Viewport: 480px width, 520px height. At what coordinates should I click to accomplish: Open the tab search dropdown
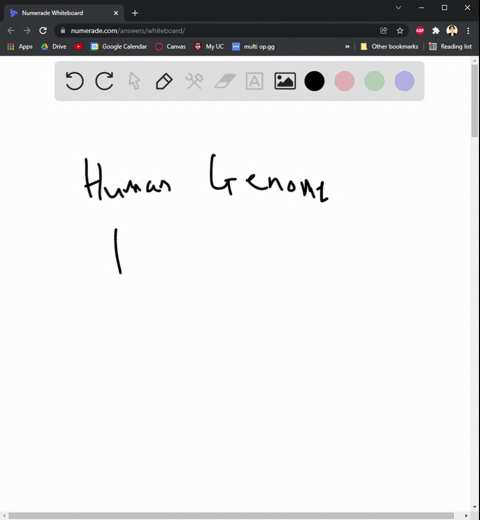point(398,7)
